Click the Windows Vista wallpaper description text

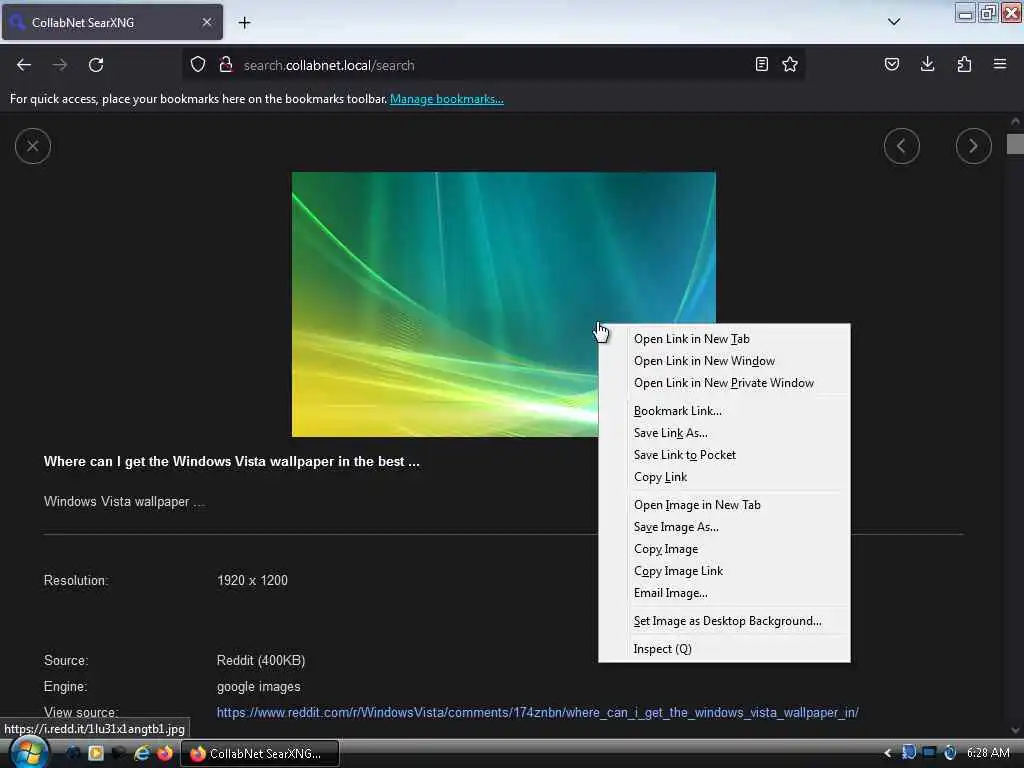click(x=124, y=502)
